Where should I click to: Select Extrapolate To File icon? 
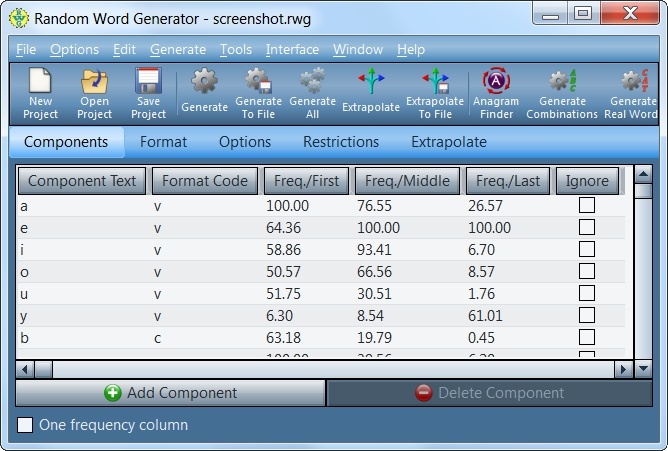point(435,93)
